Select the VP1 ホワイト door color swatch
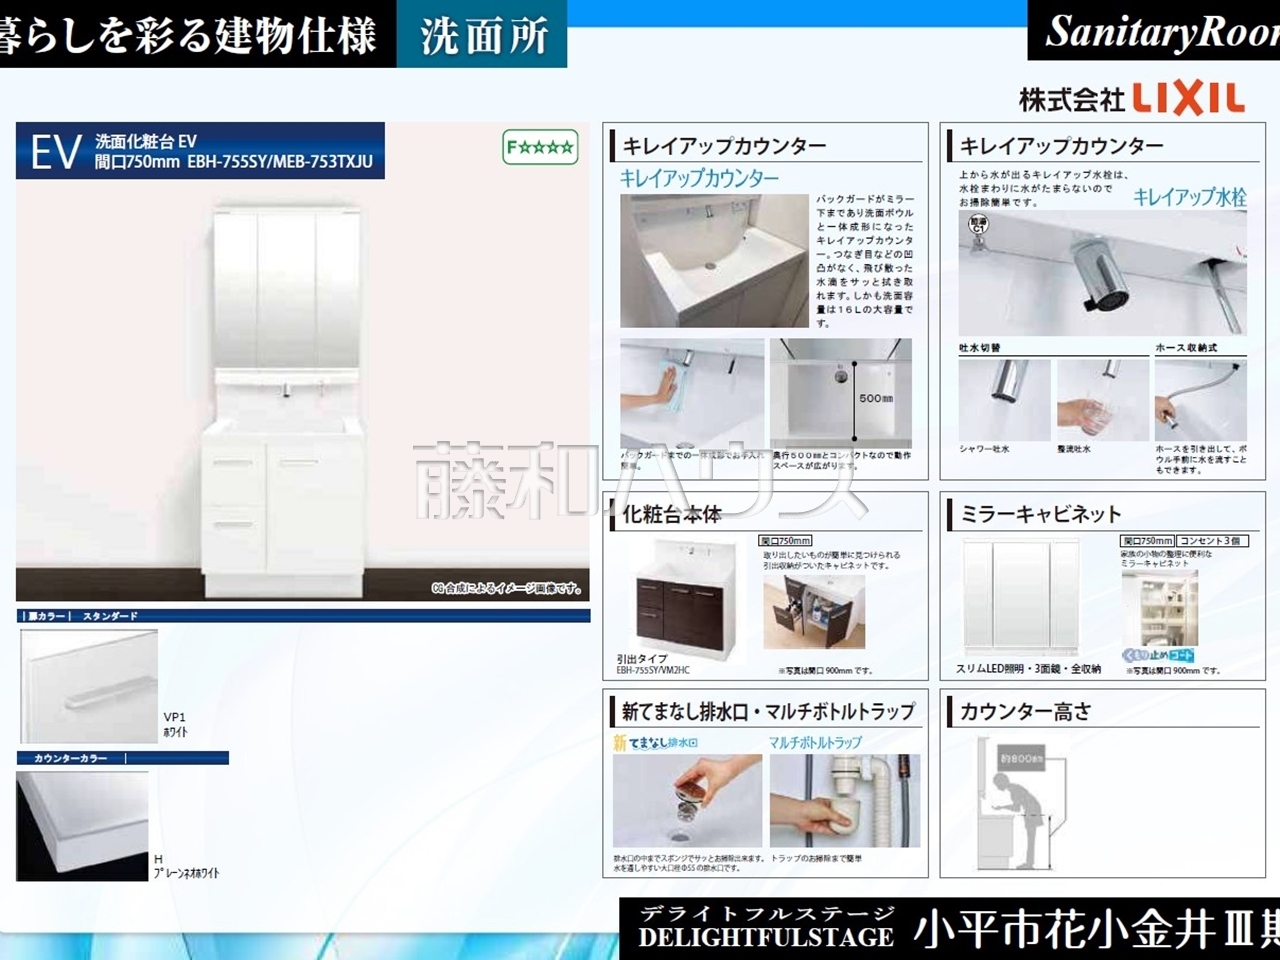 [x=89, y=686]
